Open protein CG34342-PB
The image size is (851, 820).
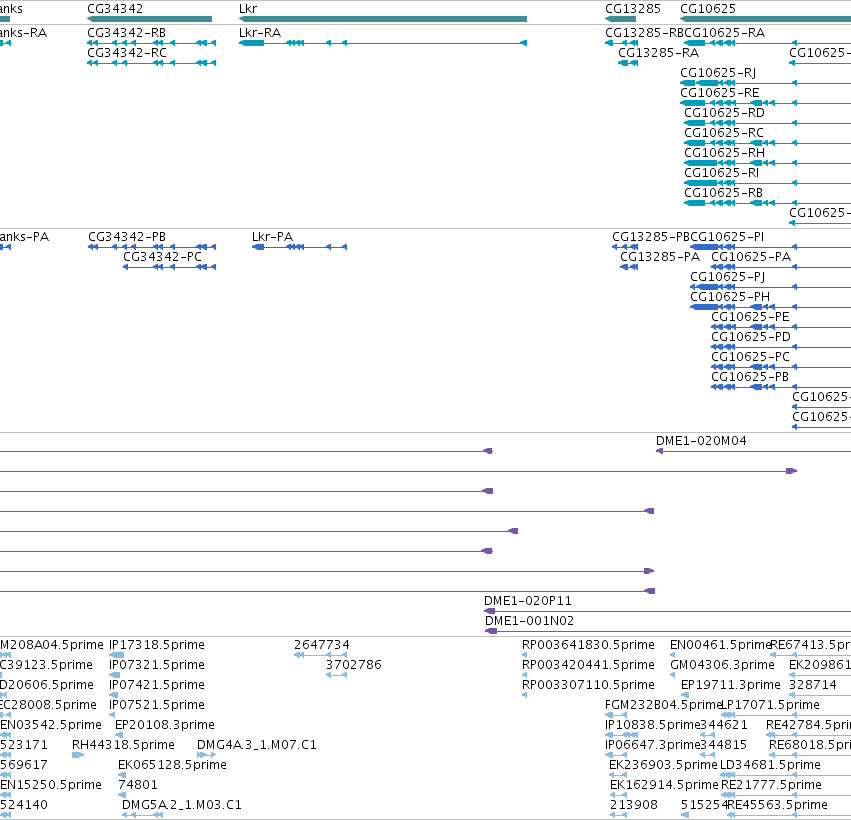[x=127, y=237]
